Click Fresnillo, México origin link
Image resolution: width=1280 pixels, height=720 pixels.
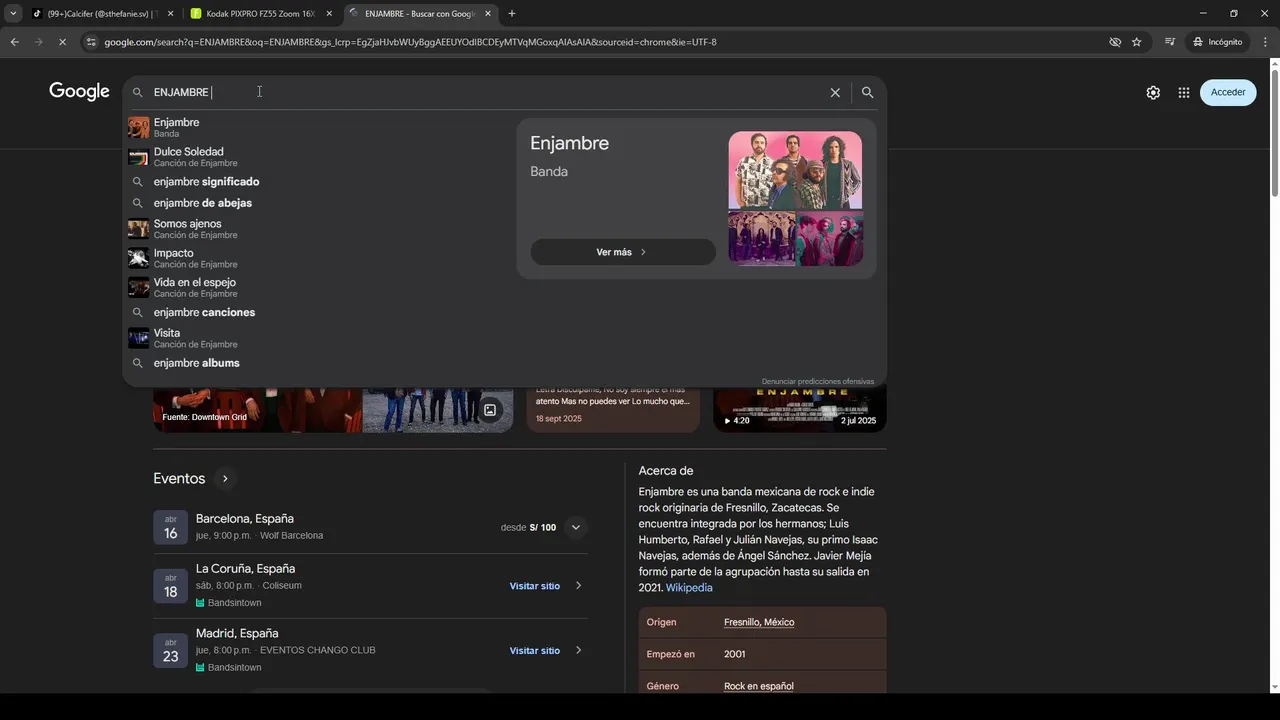[x=759, y=622]
